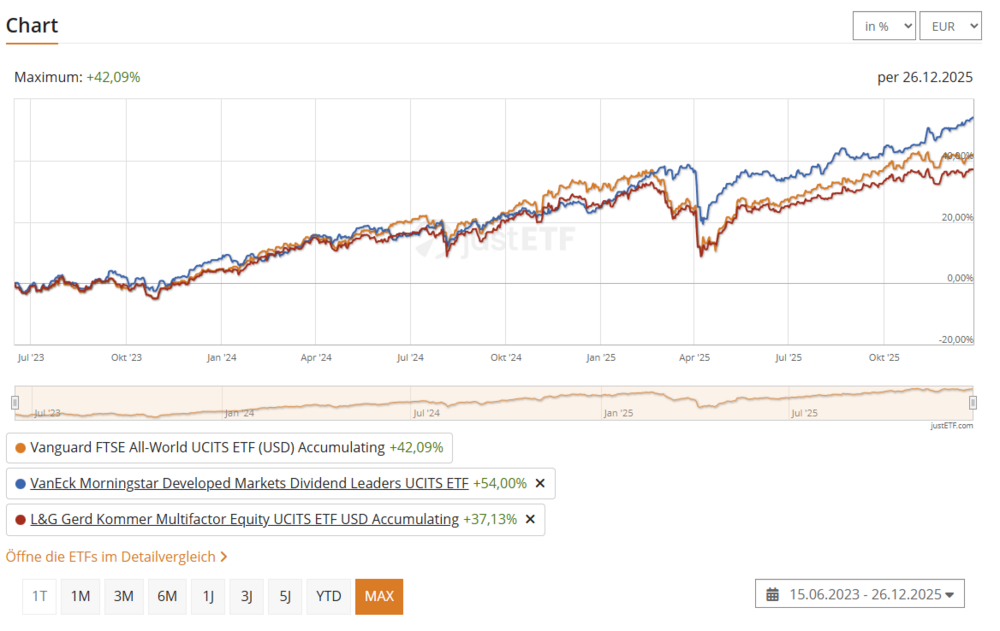1000x631 pixels.
Task: Open L&G Gerd Kommer Multifactor ETF link
Action: (244, 520)
